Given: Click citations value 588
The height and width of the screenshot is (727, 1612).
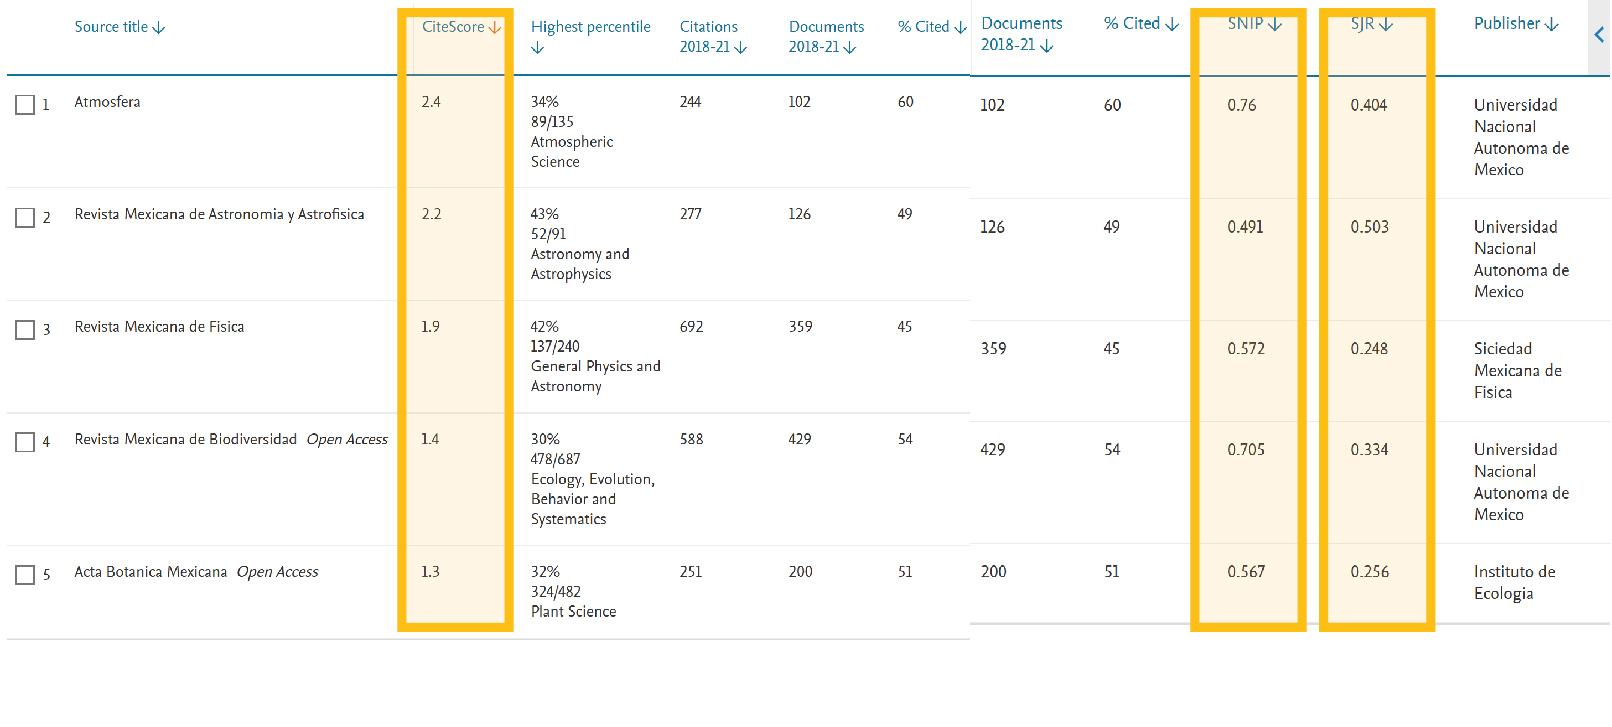Looking at the screenshot, I should (x=691, y=439).
